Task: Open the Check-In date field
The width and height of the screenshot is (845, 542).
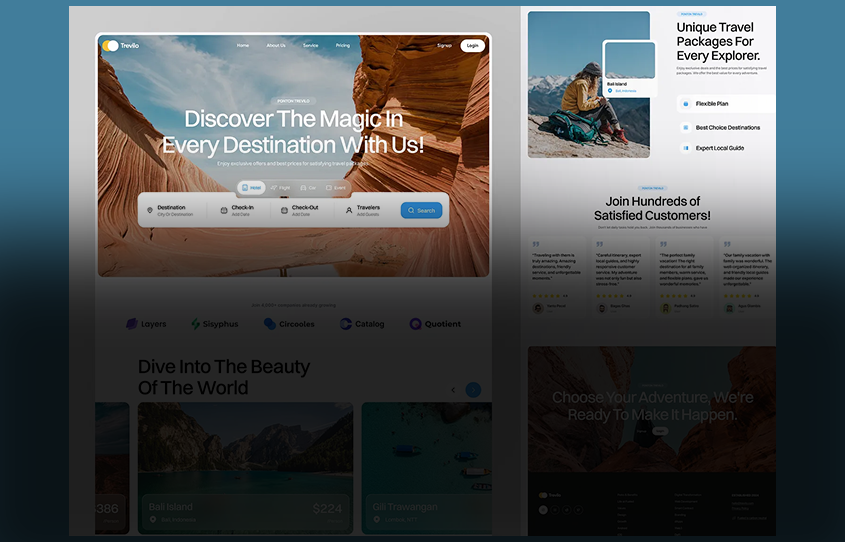Action: pyautogui.click(x=237, y=211)
